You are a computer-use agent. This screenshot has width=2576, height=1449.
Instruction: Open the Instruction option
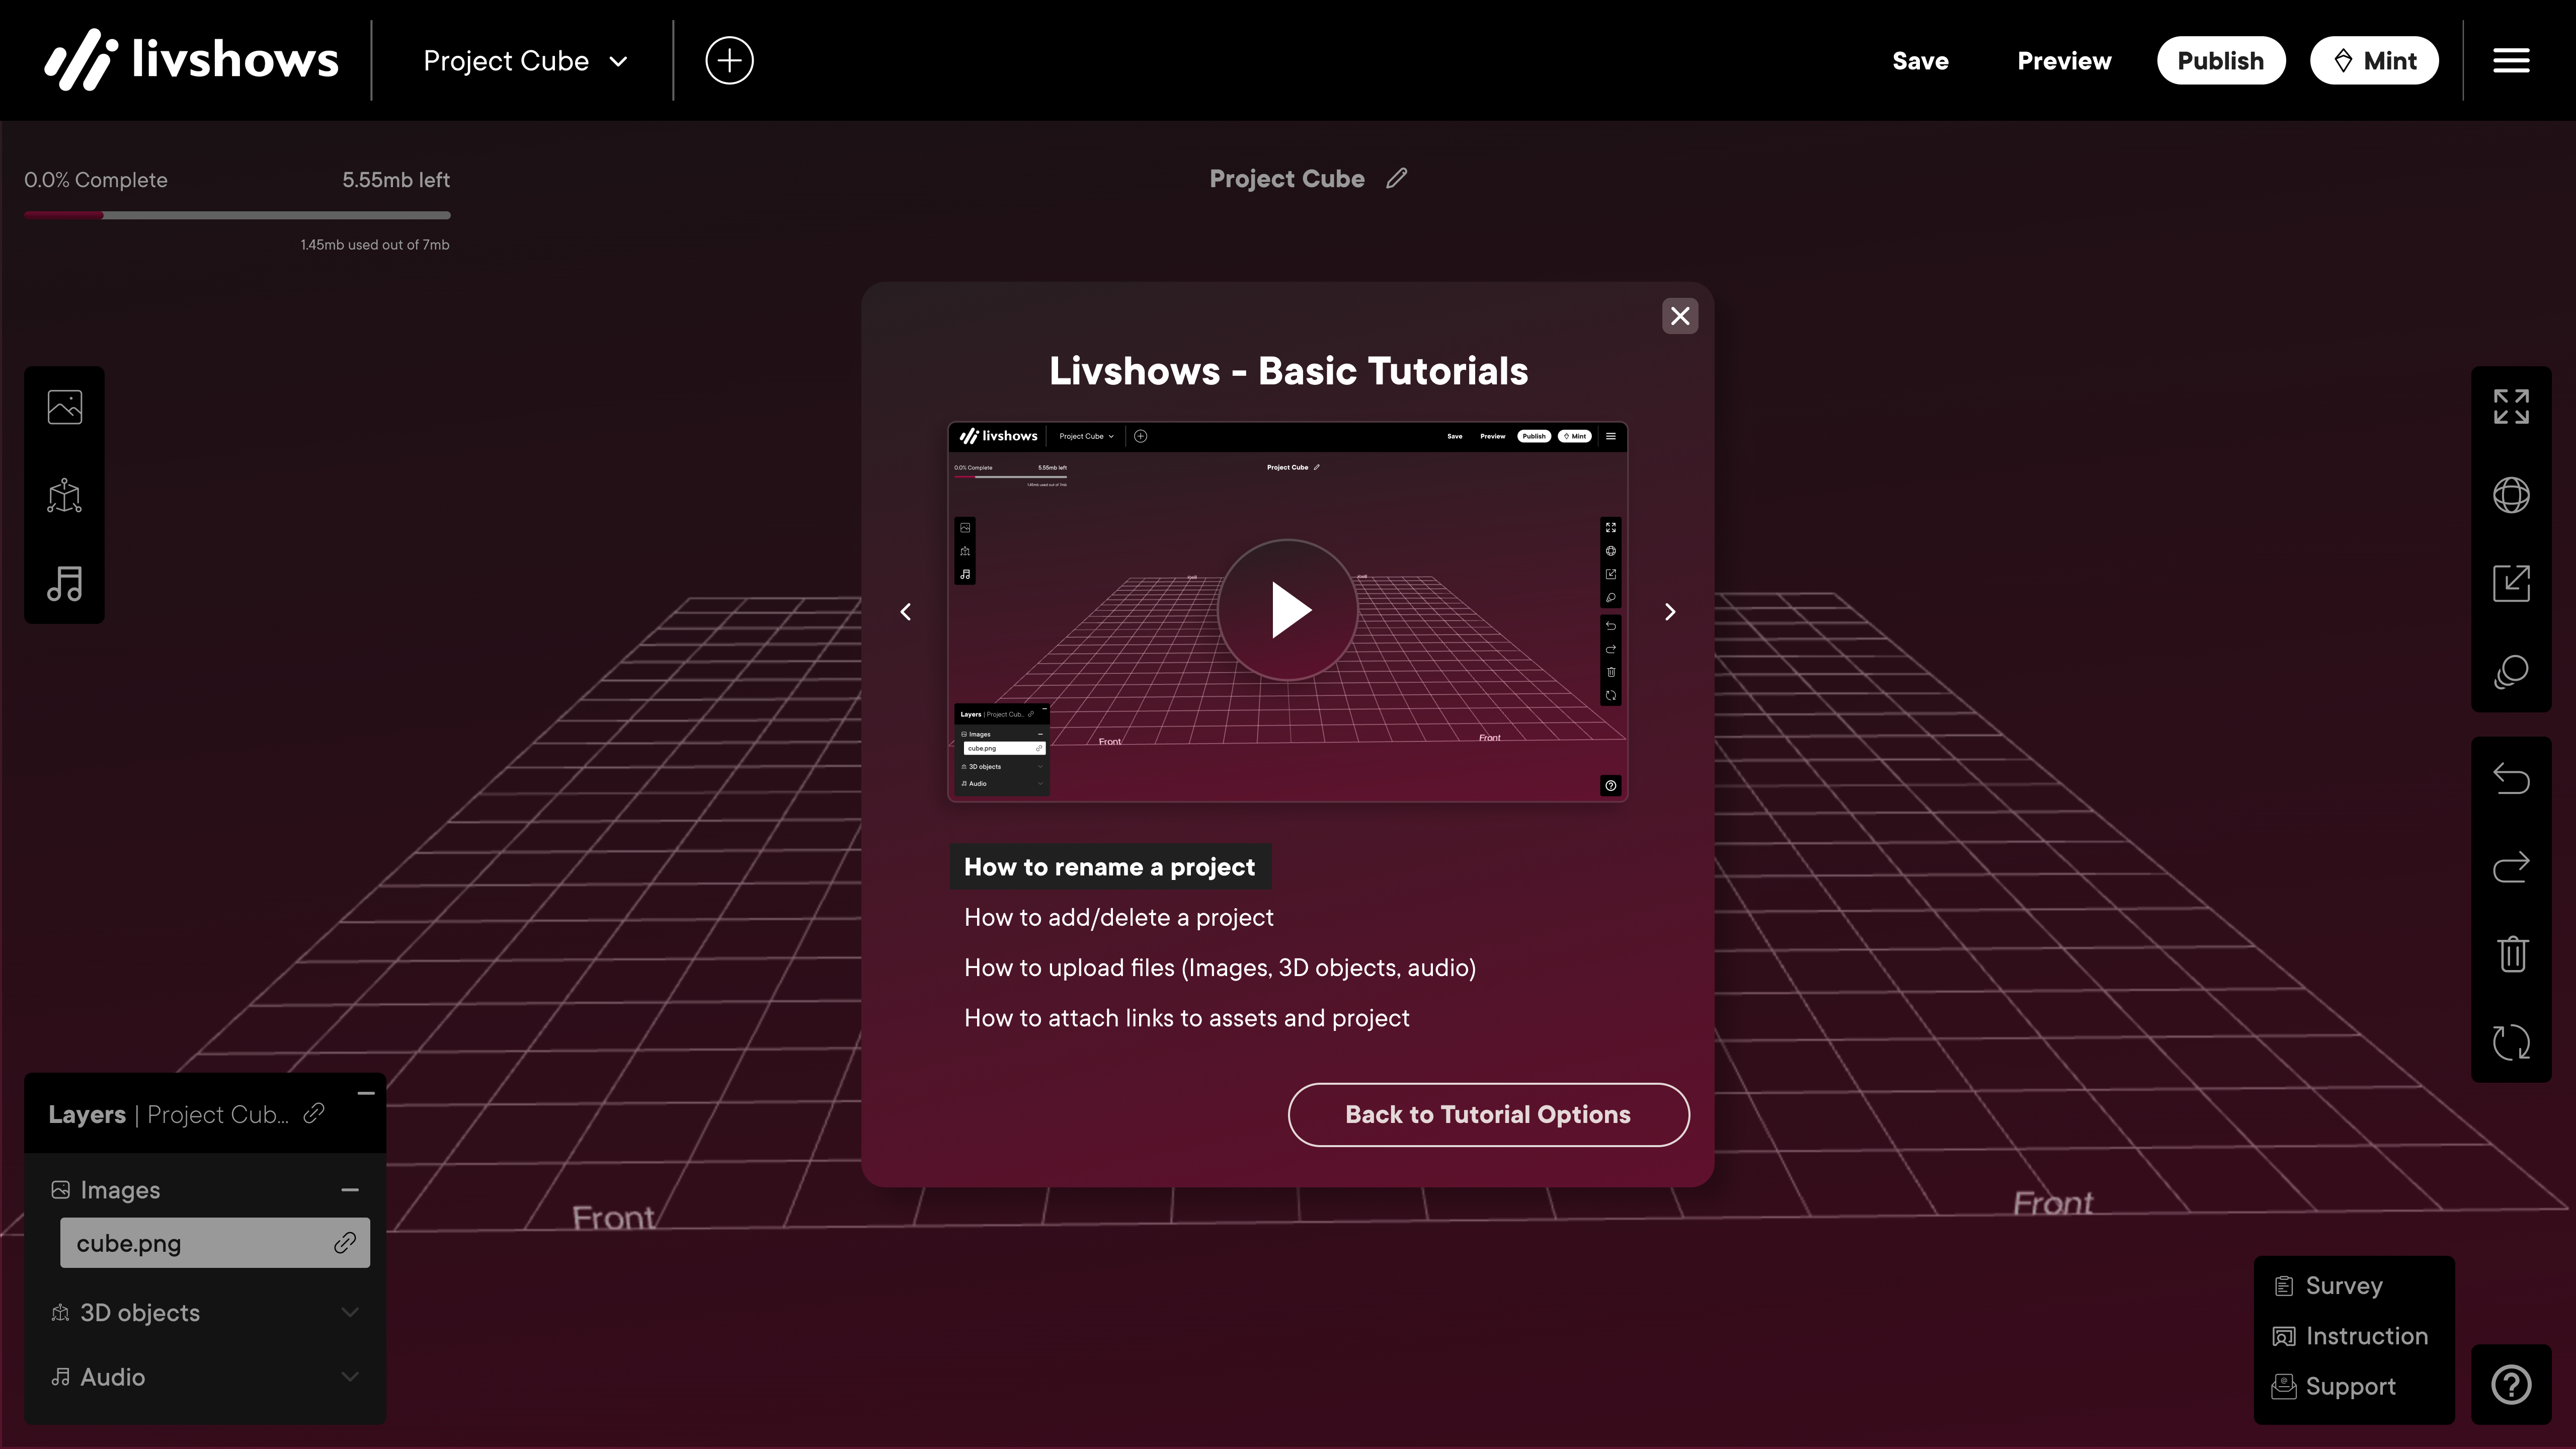2350,1336
